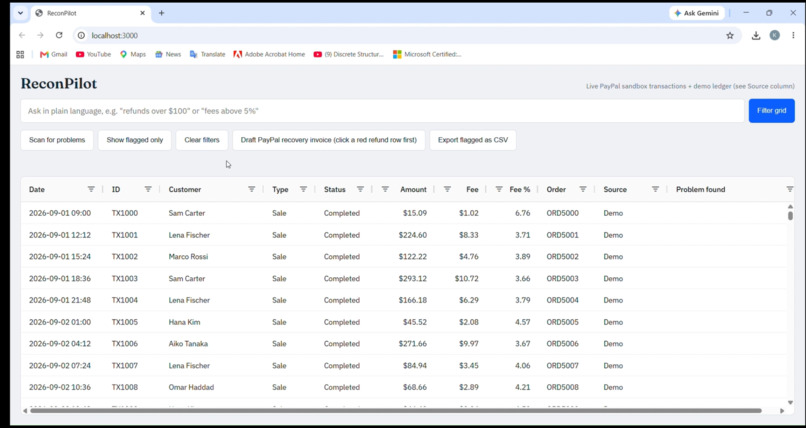806x428 pixels.
Task: Open the Maps bookmark
Action: (133, 54)
